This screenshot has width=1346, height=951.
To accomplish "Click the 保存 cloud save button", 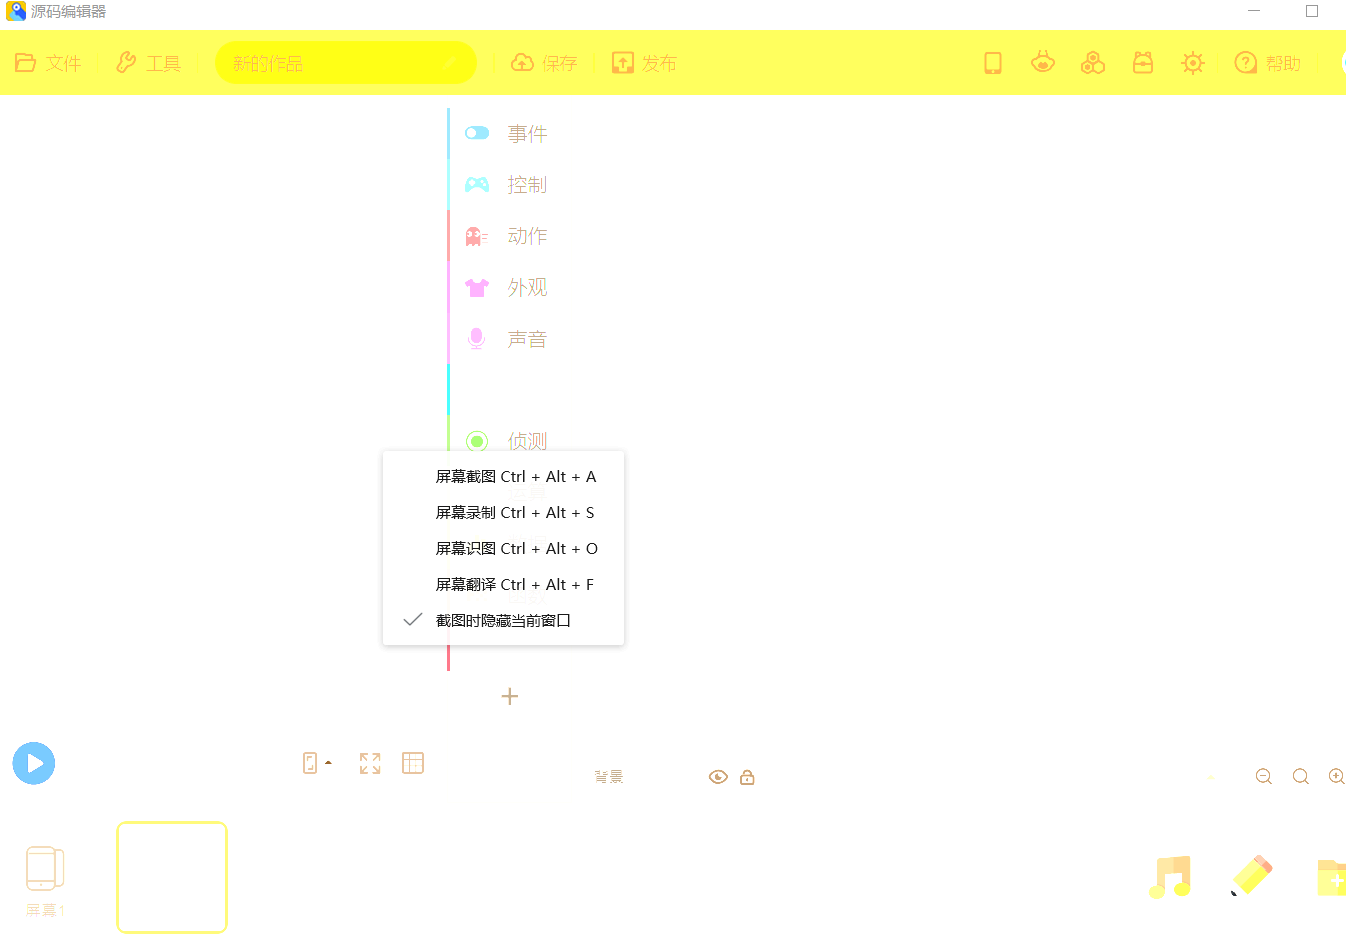I will pos(544,63).
